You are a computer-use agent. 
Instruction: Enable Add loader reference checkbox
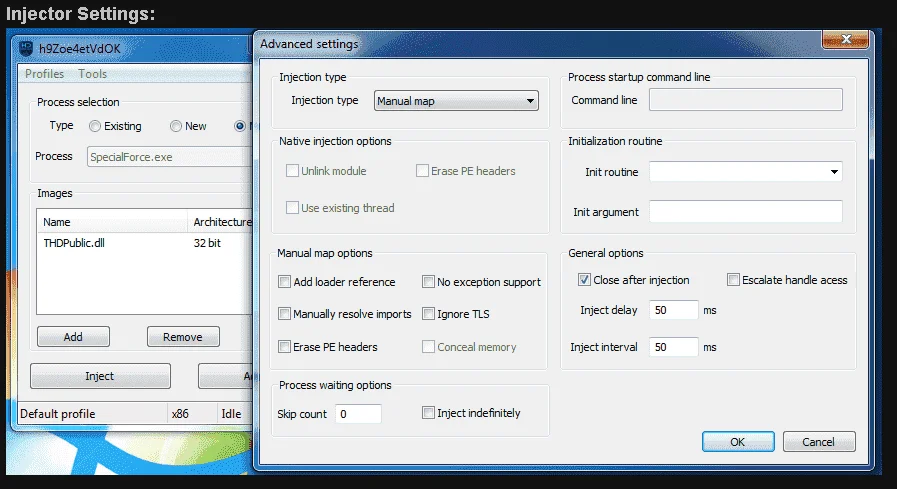[x=284, y=281]
